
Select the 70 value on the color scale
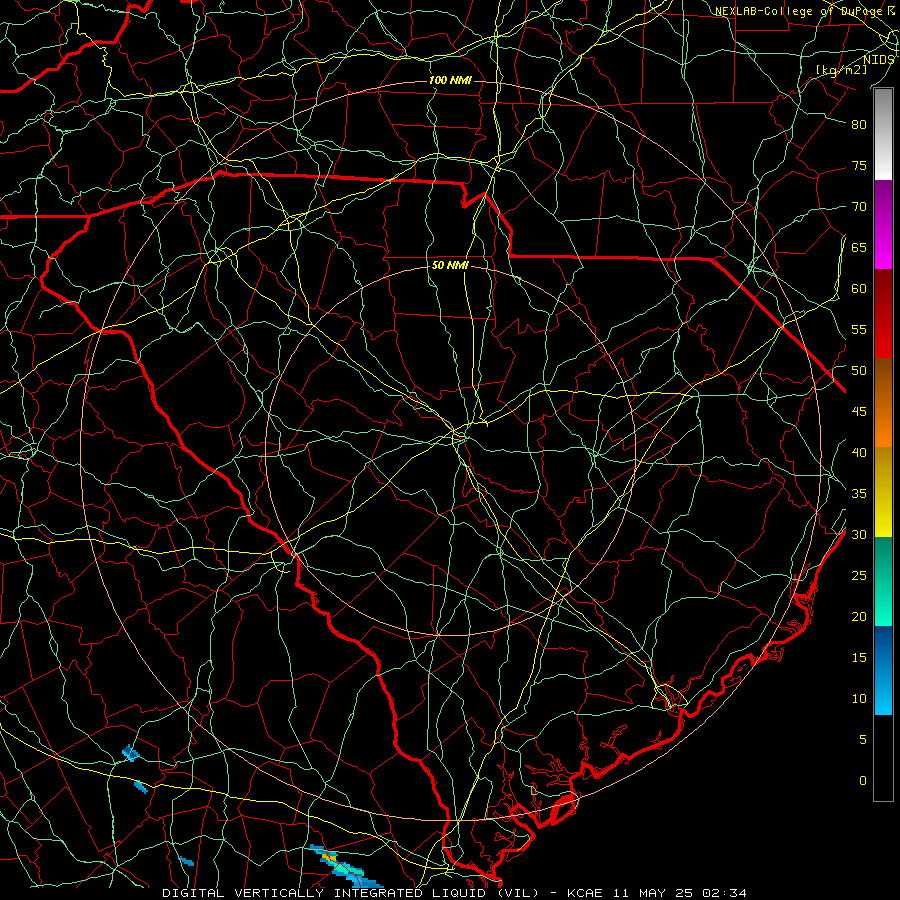pos(859,207)
